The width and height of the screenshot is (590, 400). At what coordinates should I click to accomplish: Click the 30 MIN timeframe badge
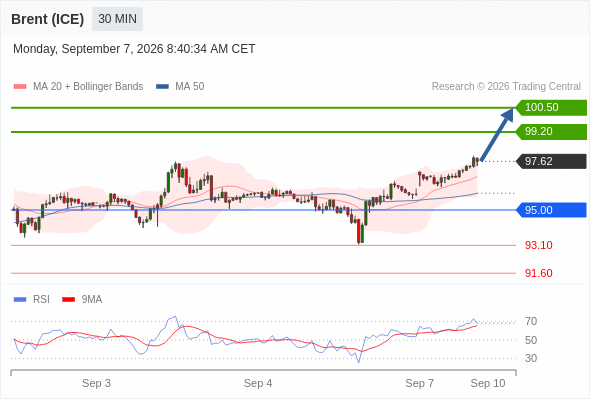coord(117,19)
